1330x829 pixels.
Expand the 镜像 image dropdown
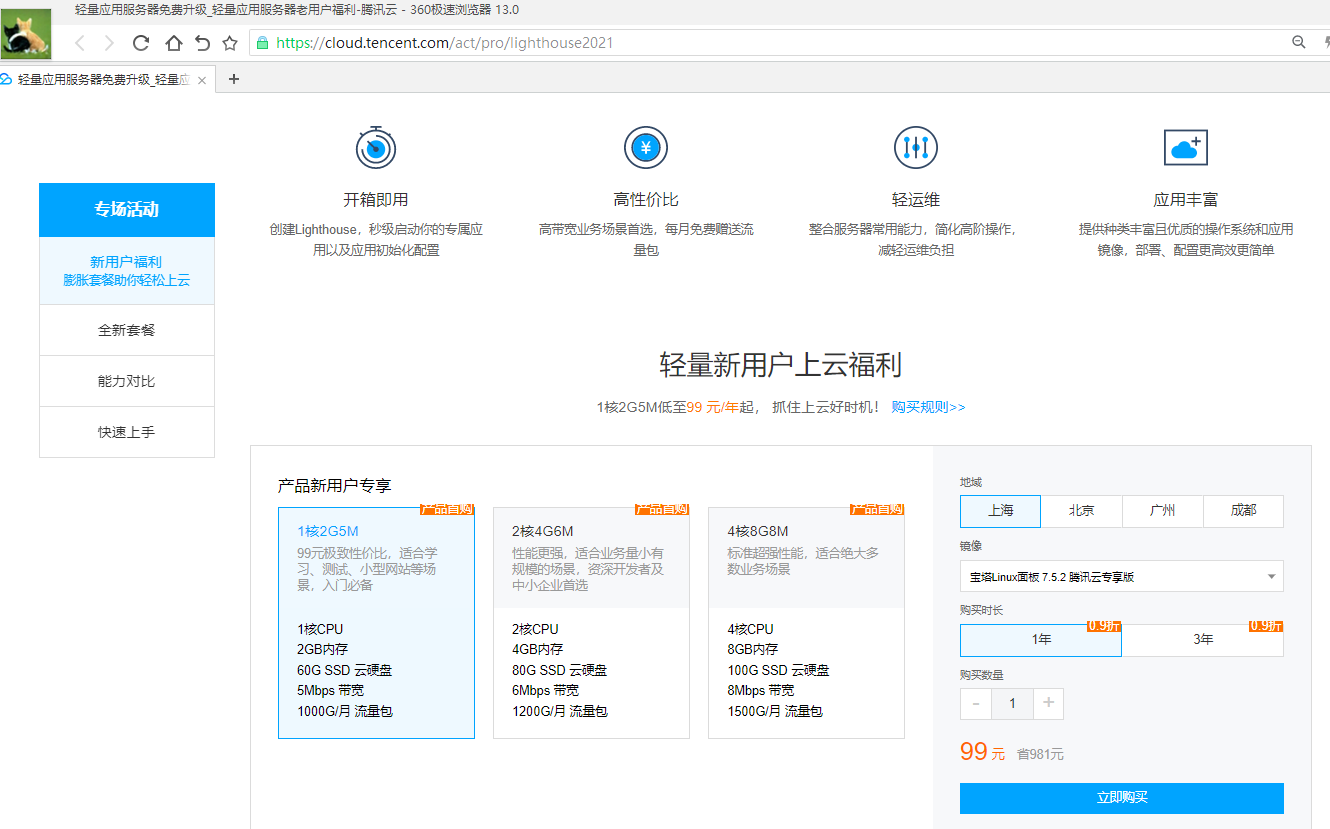pos(1121,576)
